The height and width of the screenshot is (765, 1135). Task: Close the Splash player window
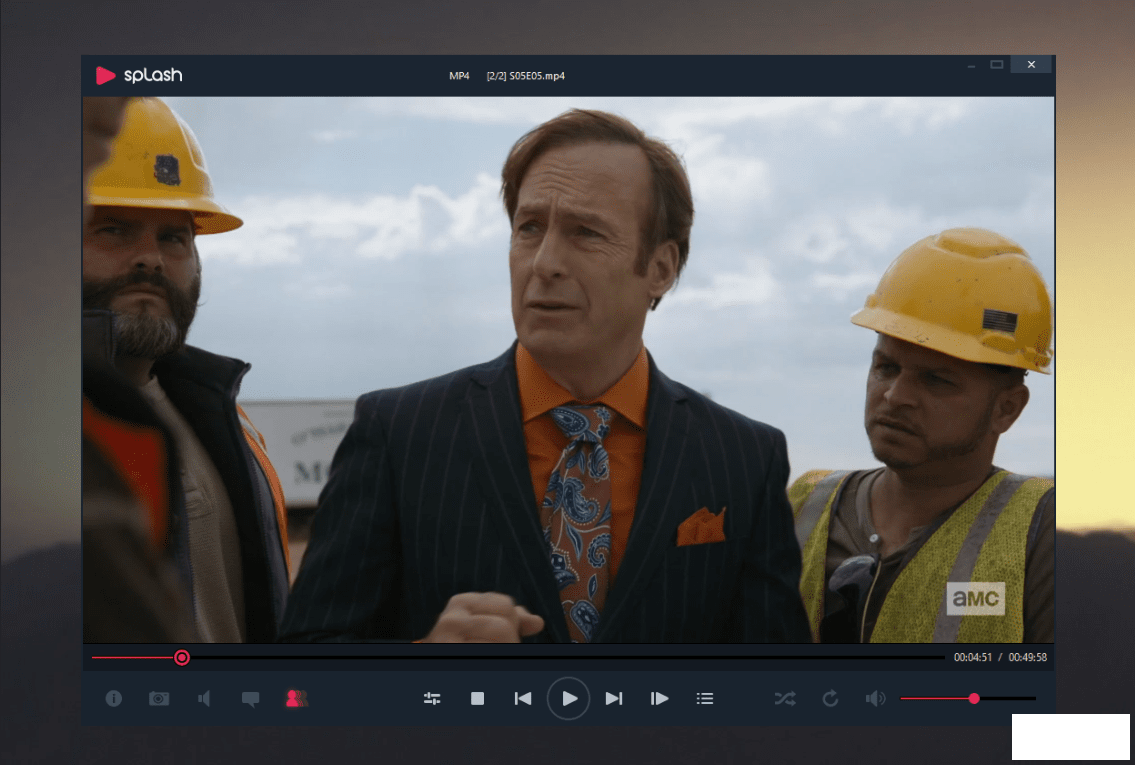1031,64
